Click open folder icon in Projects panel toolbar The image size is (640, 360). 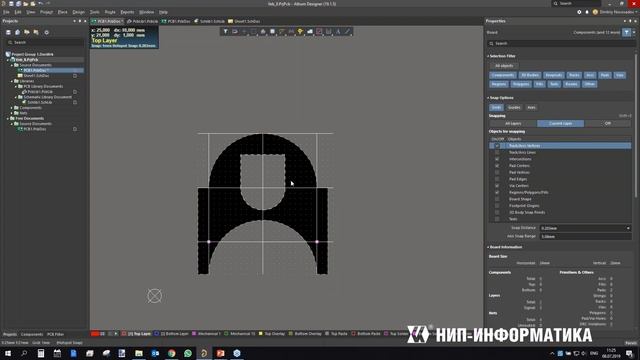[27, 32]
